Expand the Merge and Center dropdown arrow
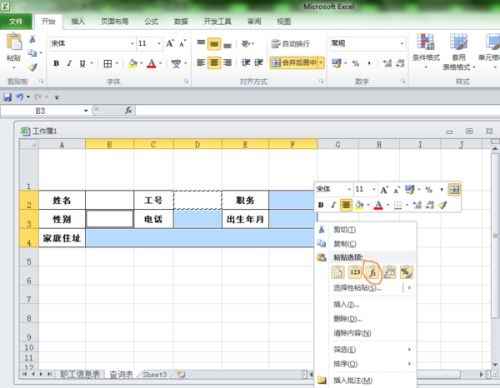 pyautogui.click(x=321, y=62)
